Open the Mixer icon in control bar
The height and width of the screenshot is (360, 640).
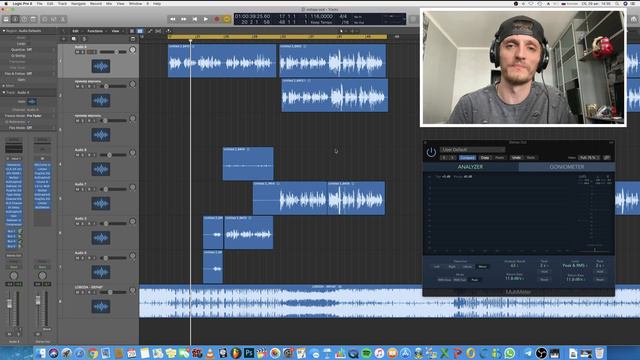(54, 19)
